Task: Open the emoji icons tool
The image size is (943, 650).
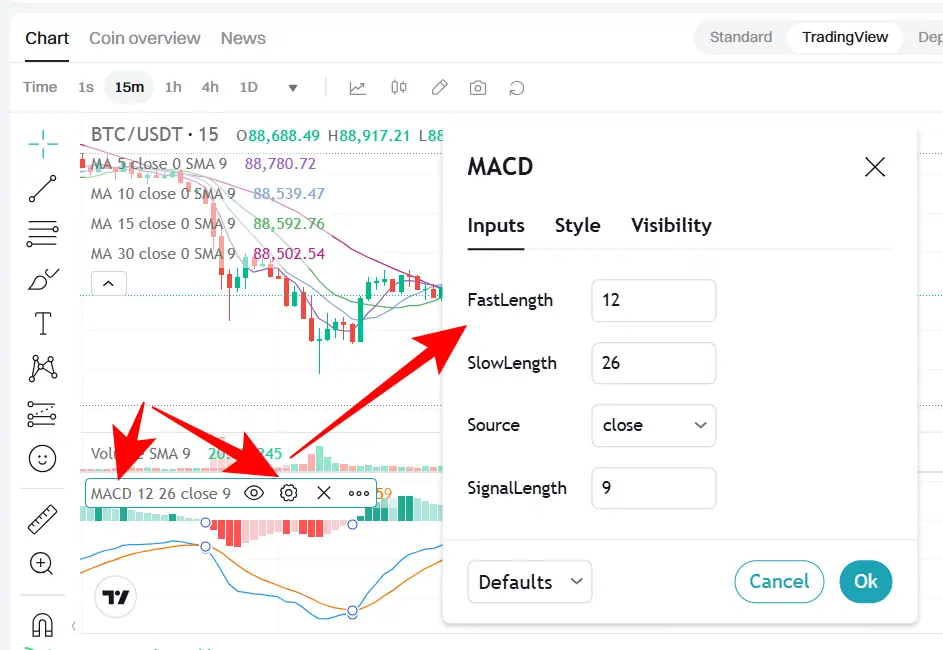Action: point(43,458)
